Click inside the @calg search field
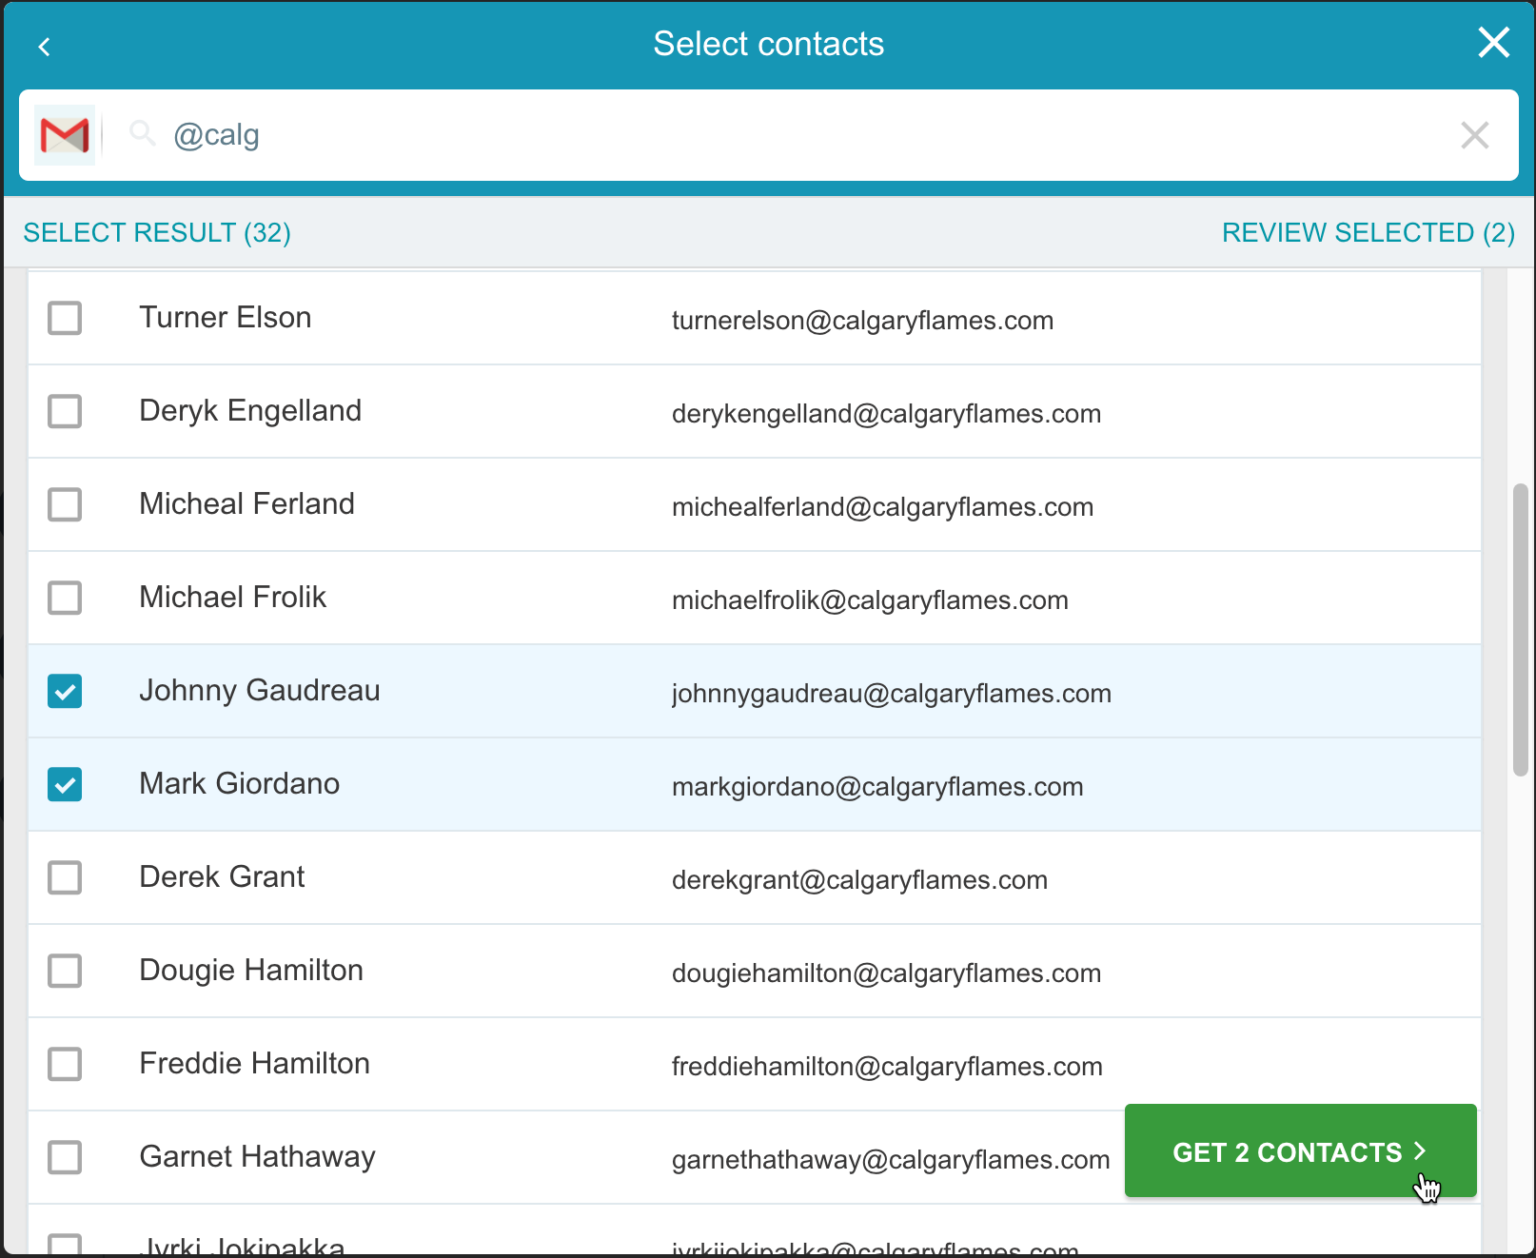The height and width of the screenshot is (1258, 1536). point(600,134)
